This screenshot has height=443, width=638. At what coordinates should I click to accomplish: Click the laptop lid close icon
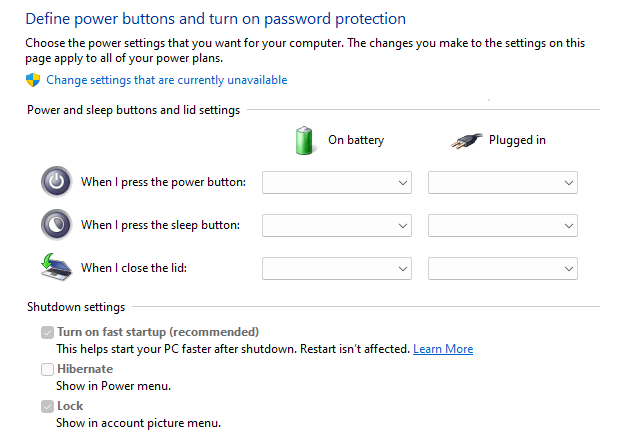pyautogui.click(x=56, y=268)
